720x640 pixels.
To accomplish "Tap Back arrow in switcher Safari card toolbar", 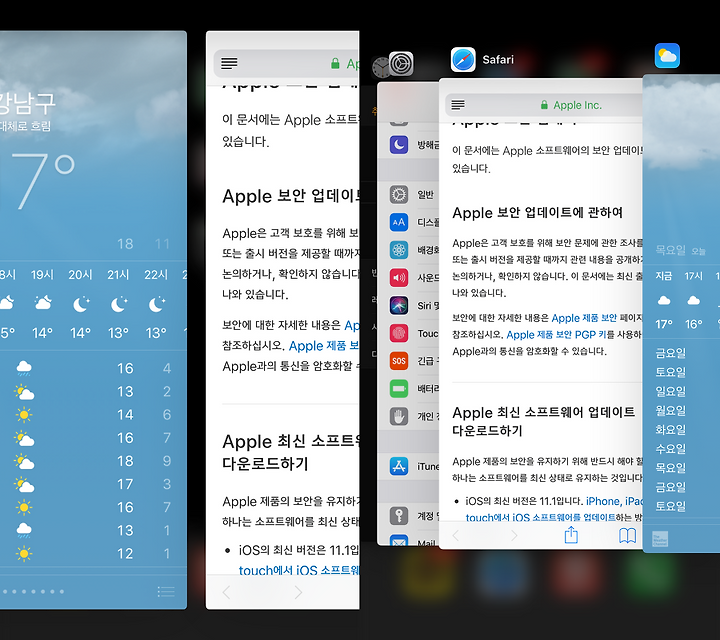I will point(456,535).
